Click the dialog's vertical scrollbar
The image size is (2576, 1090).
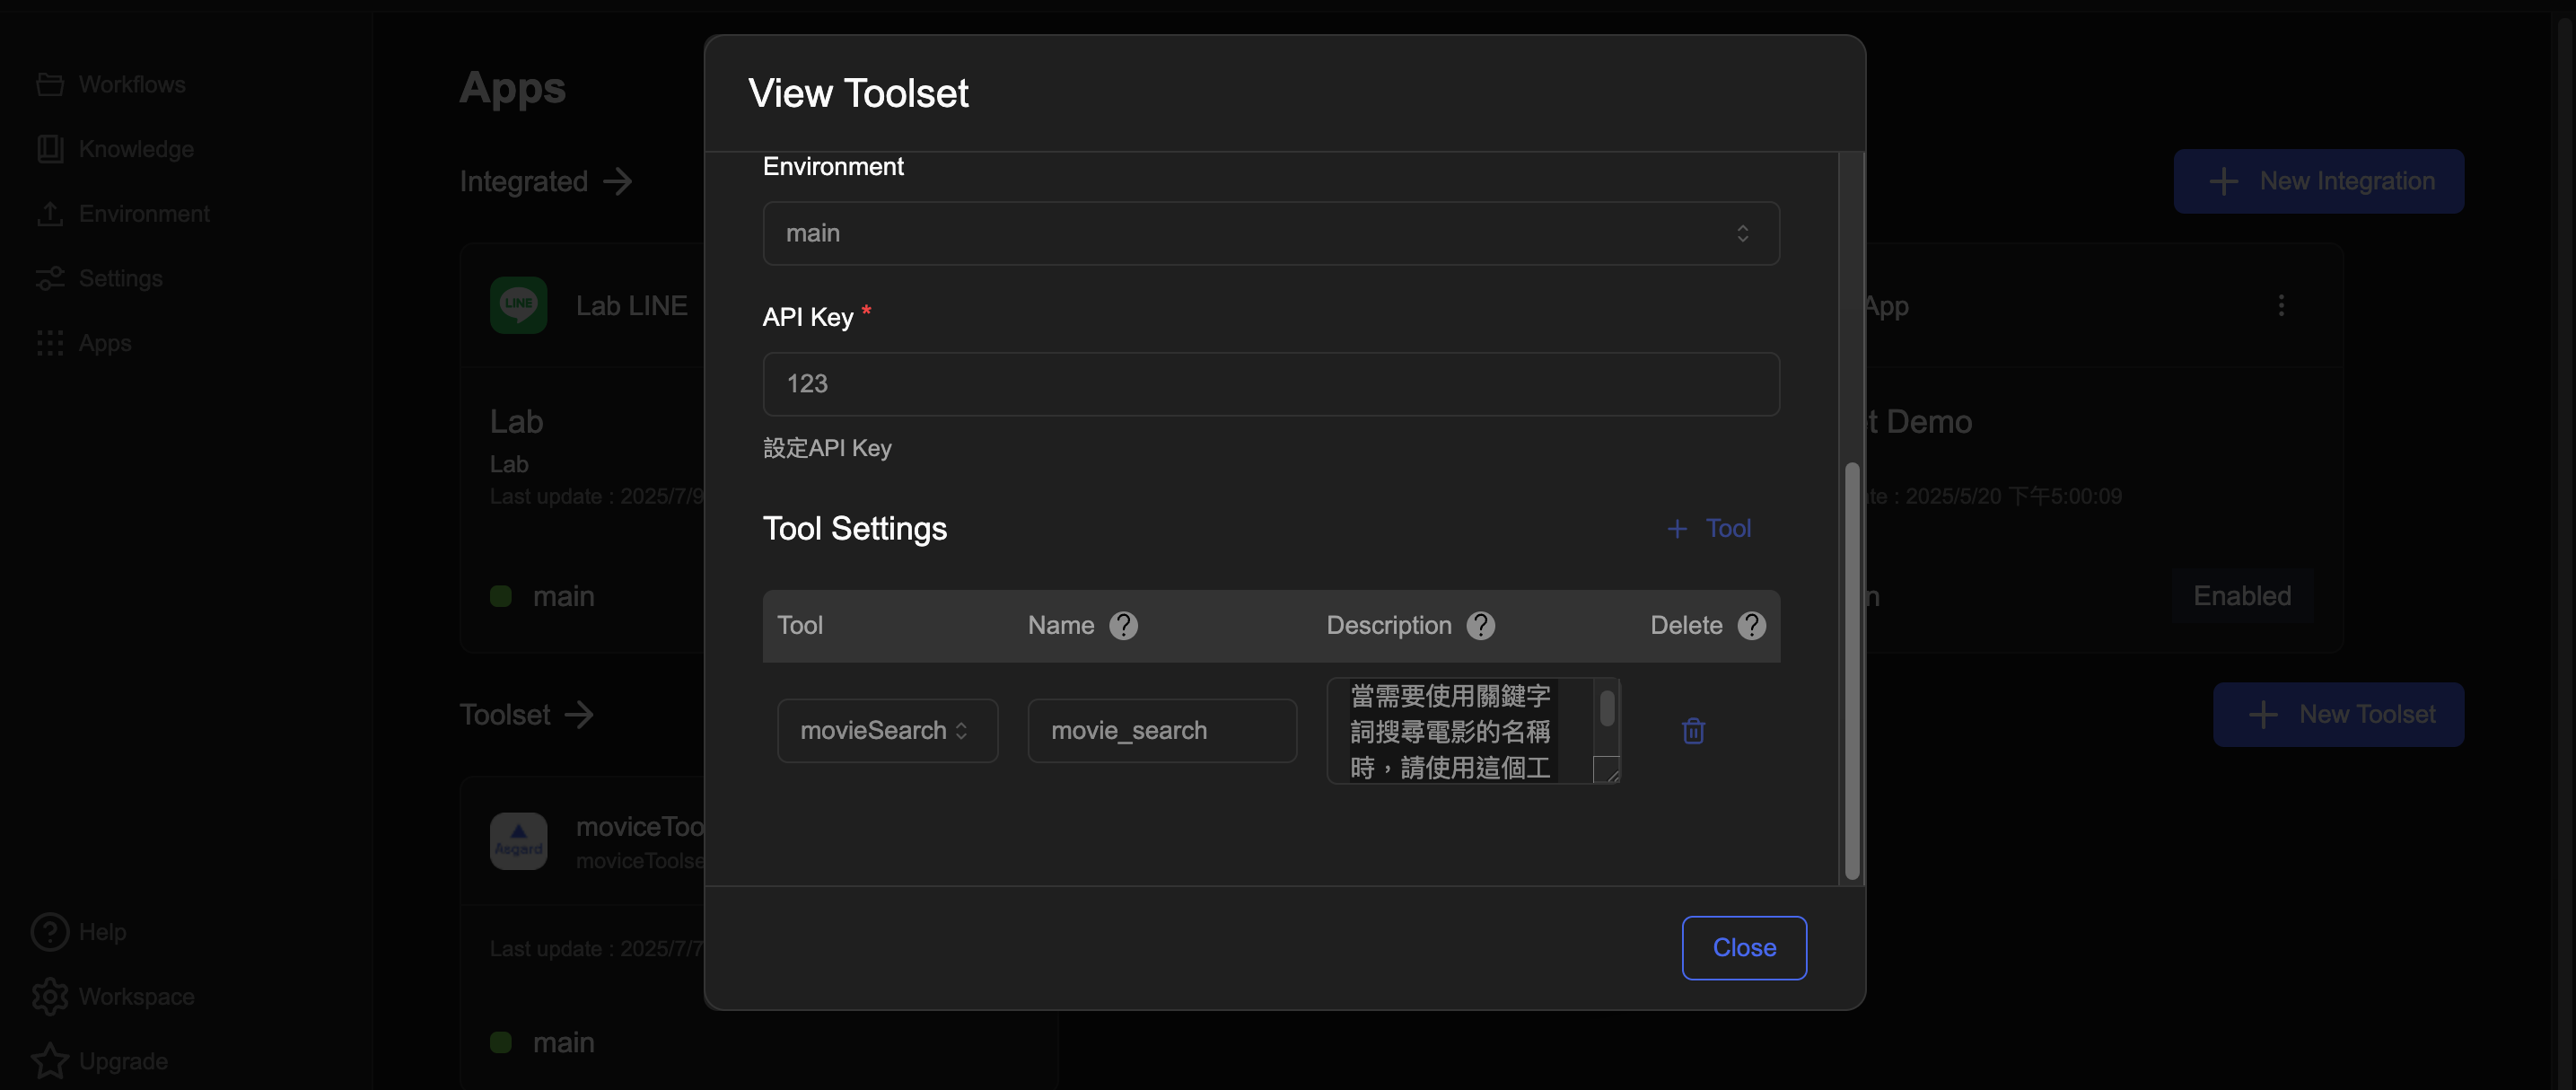pos(1851,670)
